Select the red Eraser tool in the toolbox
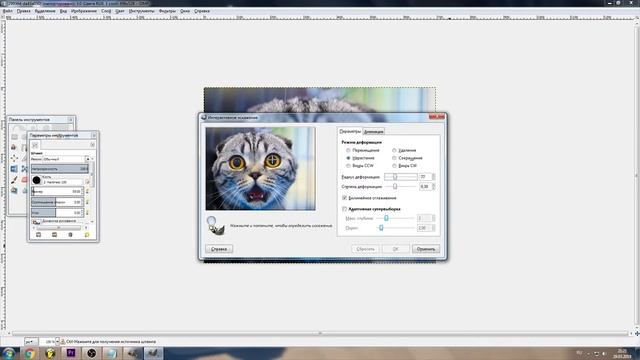This screenshot has height=360, width=640. (x=24, y=180)
